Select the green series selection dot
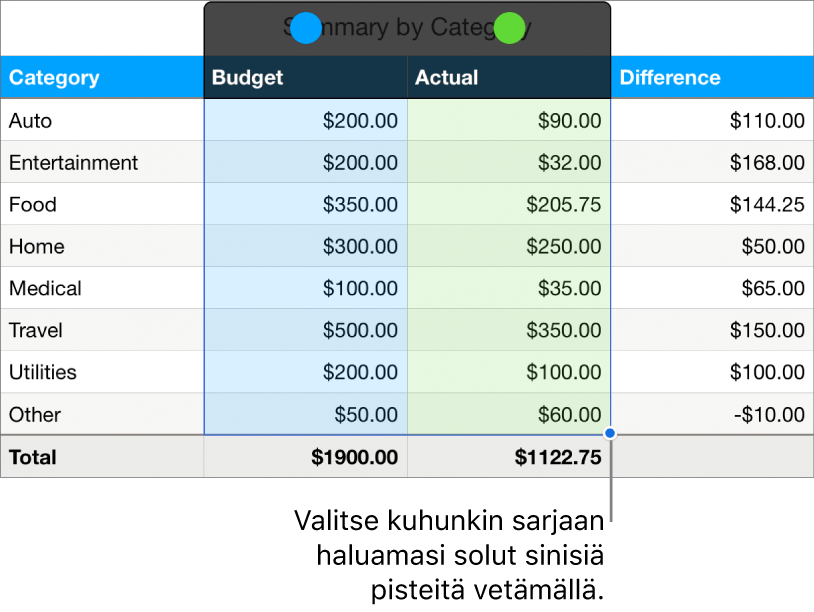This screenshot has height=612, width=814. click(508, 28)
